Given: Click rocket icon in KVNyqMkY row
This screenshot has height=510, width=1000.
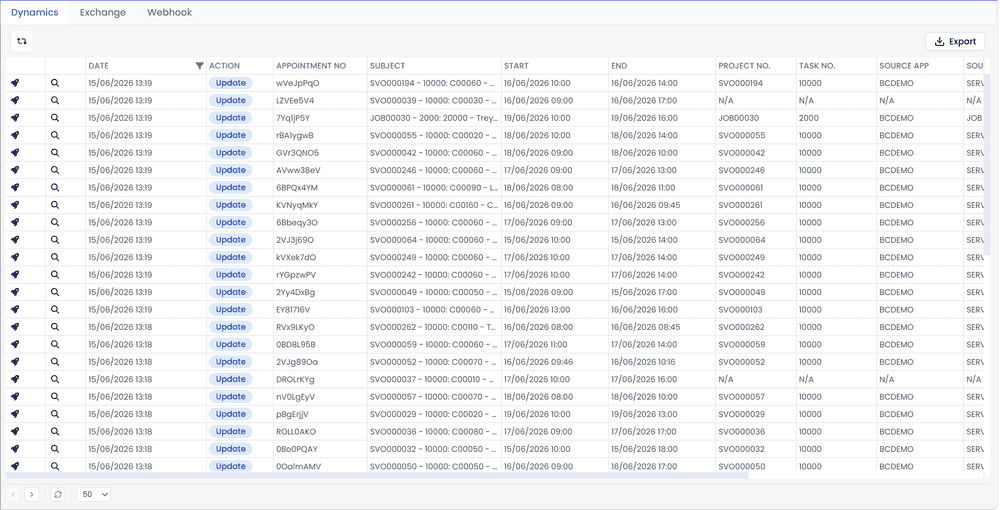Looking at the screenshot, I should [15, 205].
